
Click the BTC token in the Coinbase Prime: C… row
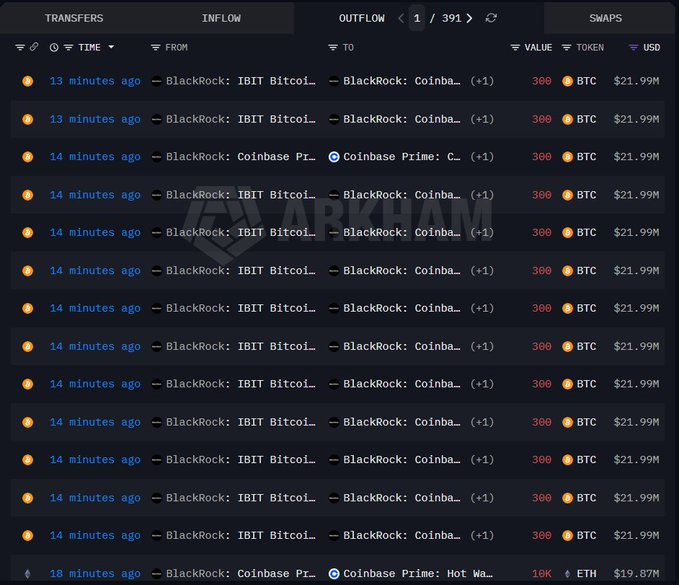(586, 157)
